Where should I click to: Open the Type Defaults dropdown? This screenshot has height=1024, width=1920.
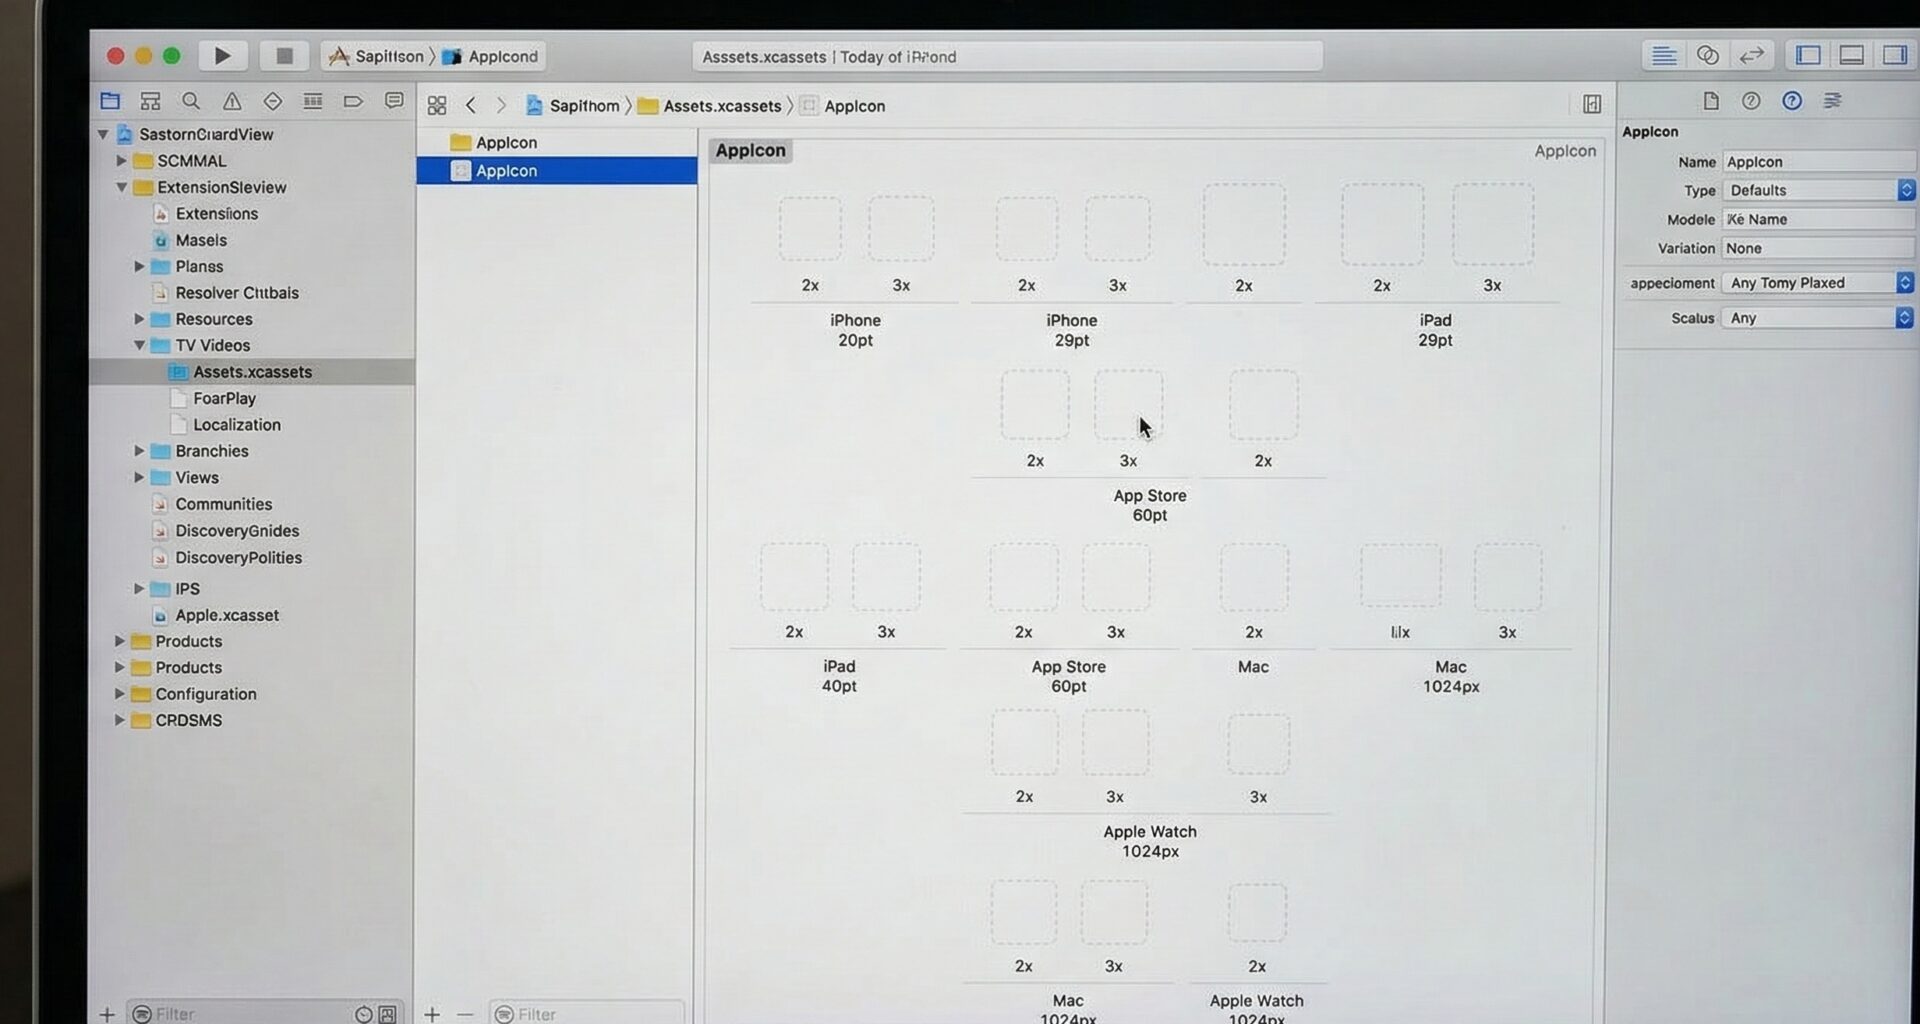pos(1817,190)
